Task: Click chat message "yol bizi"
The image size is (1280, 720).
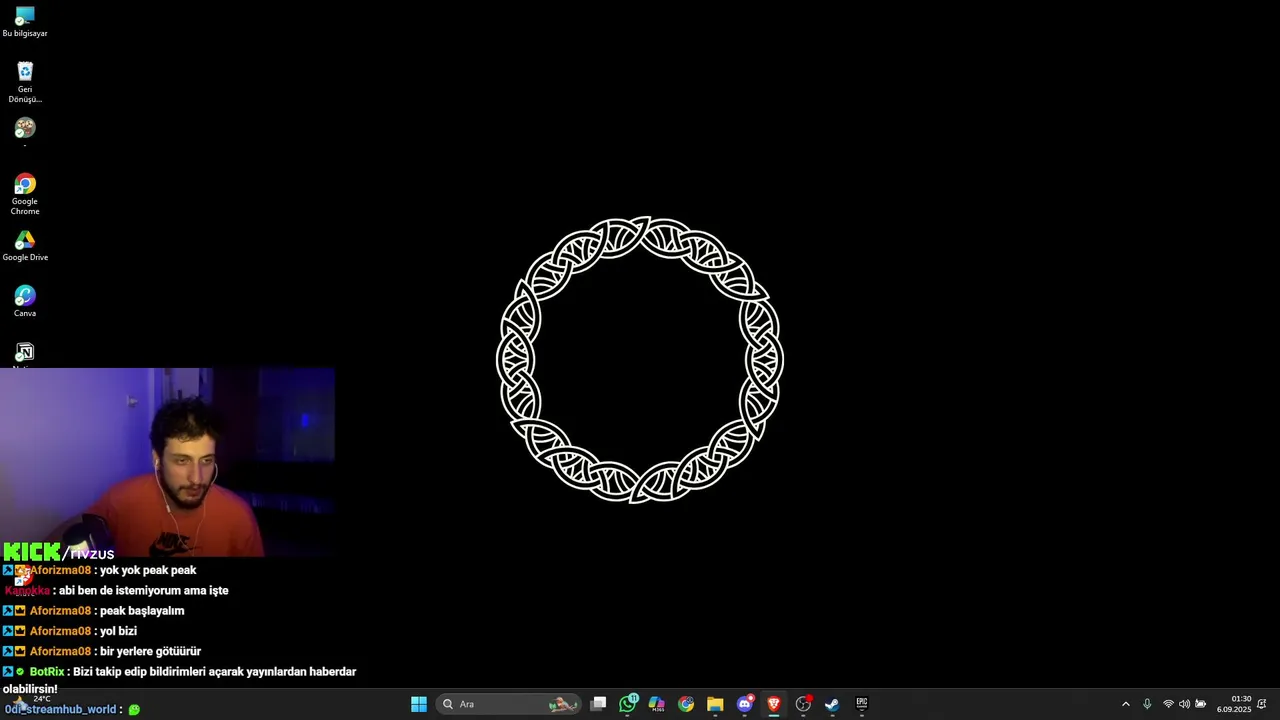Action: coord(118,631)
